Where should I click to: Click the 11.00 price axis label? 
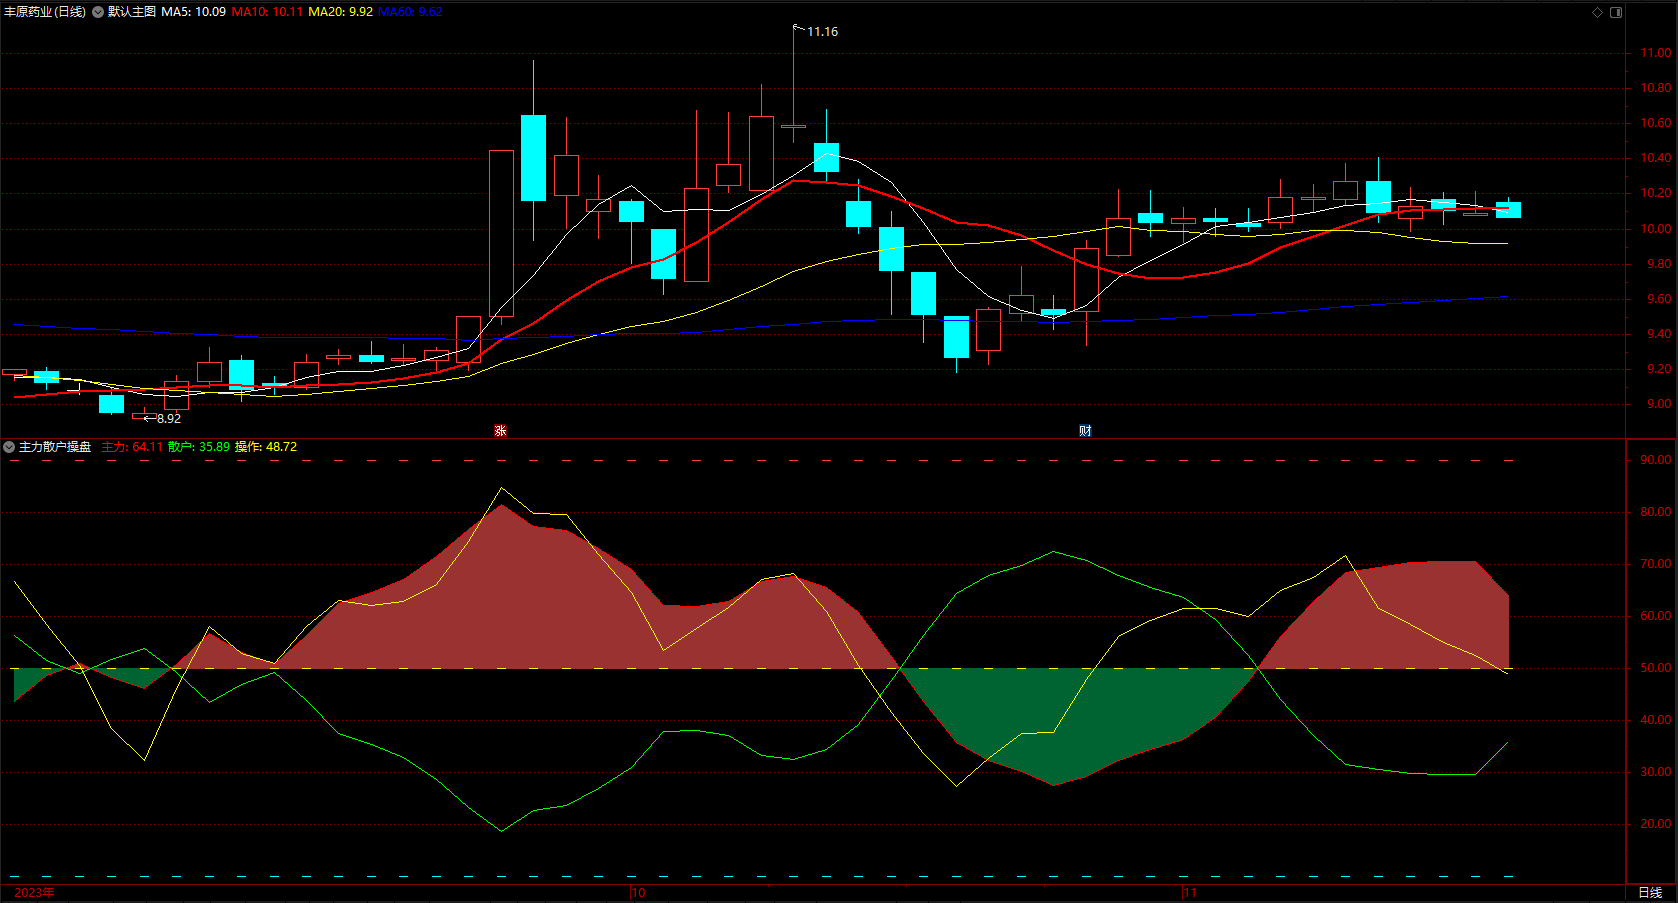tap(1656, 53)
